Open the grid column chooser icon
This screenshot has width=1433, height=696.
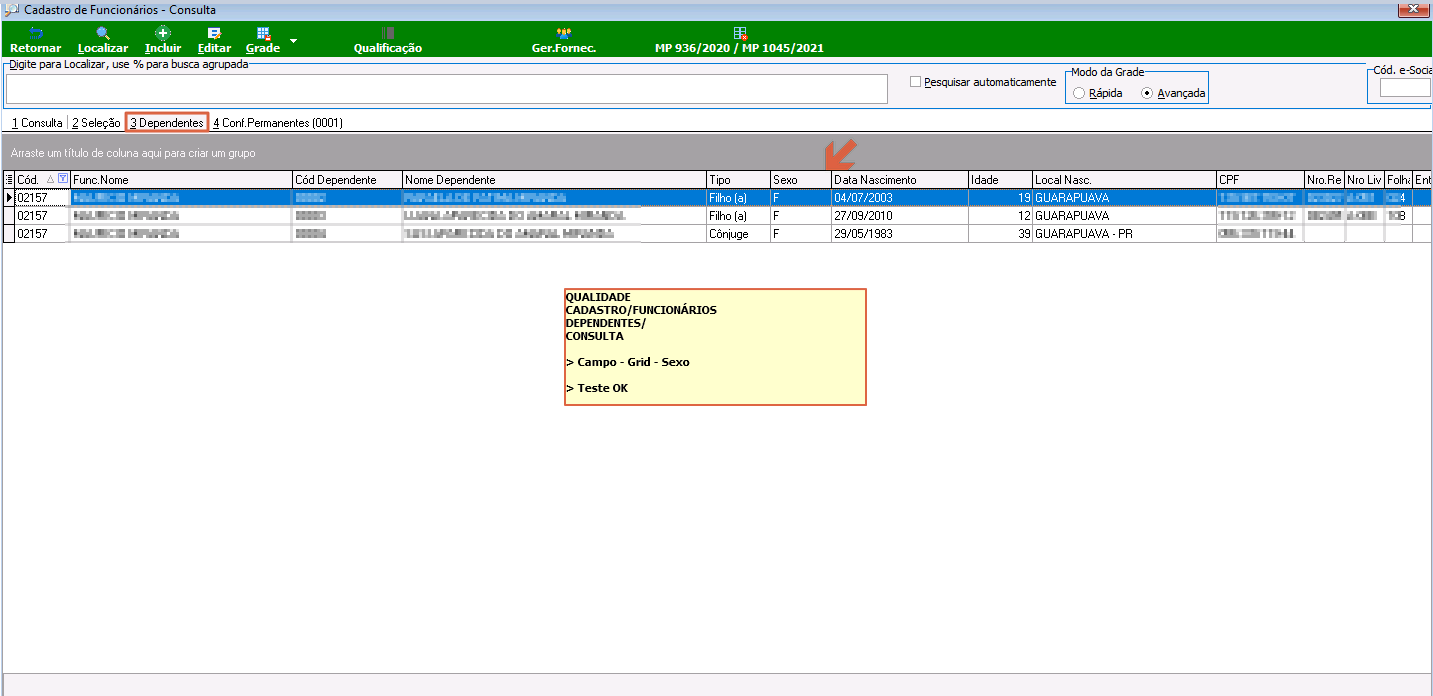tap(9, 179)
